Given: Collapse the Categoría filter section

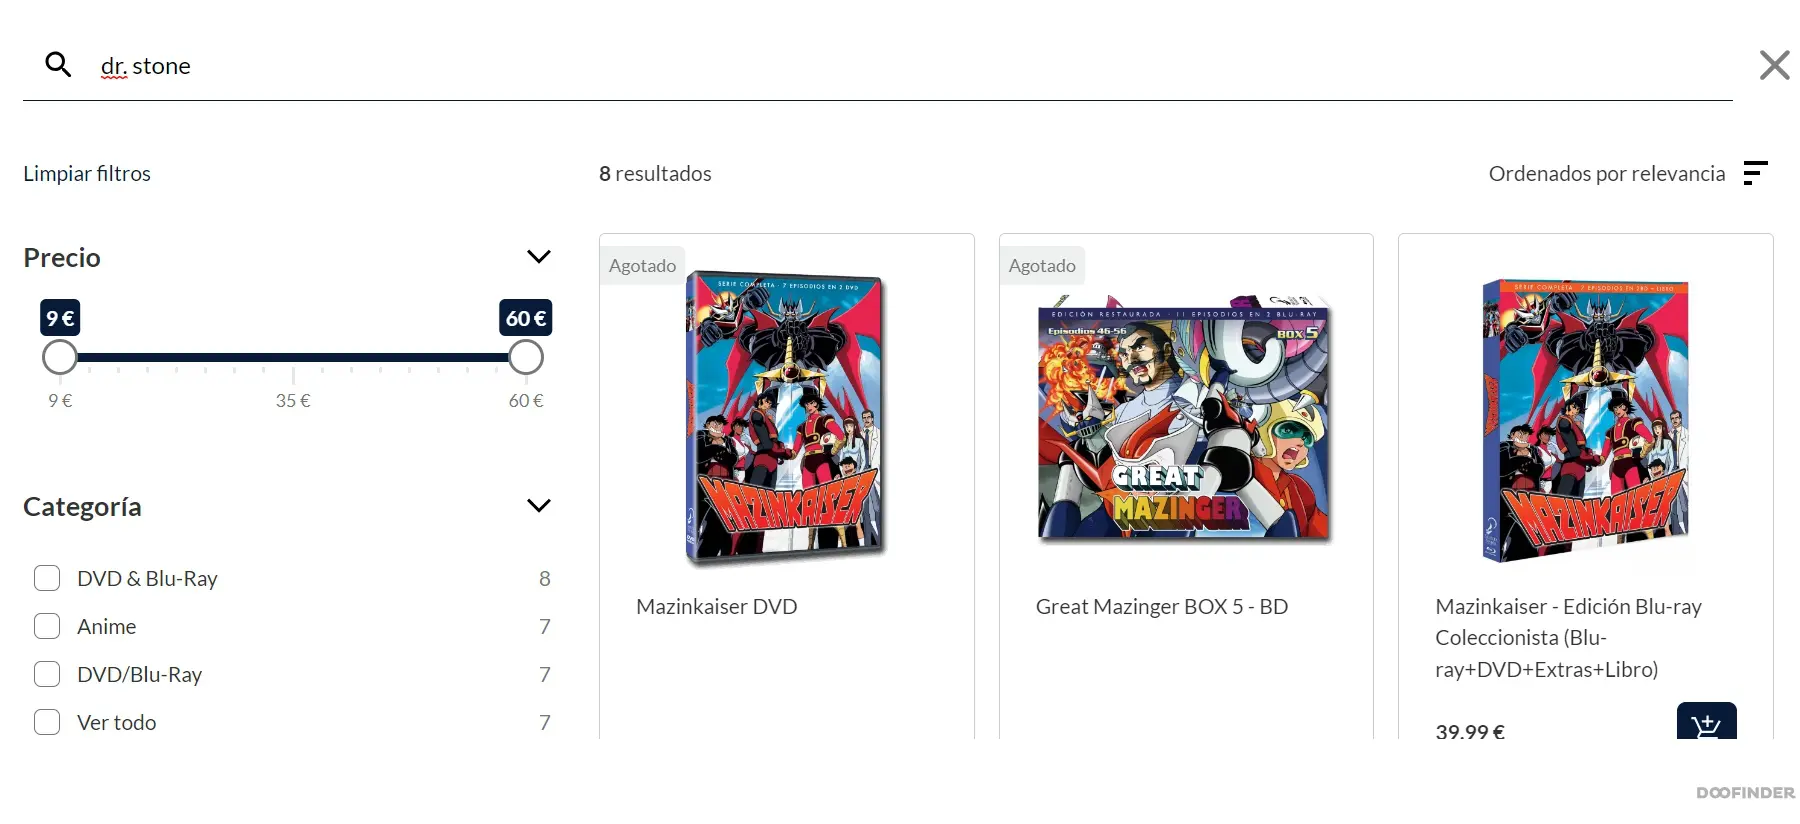Looking at the screenshot, I should (x=538, y=506).
